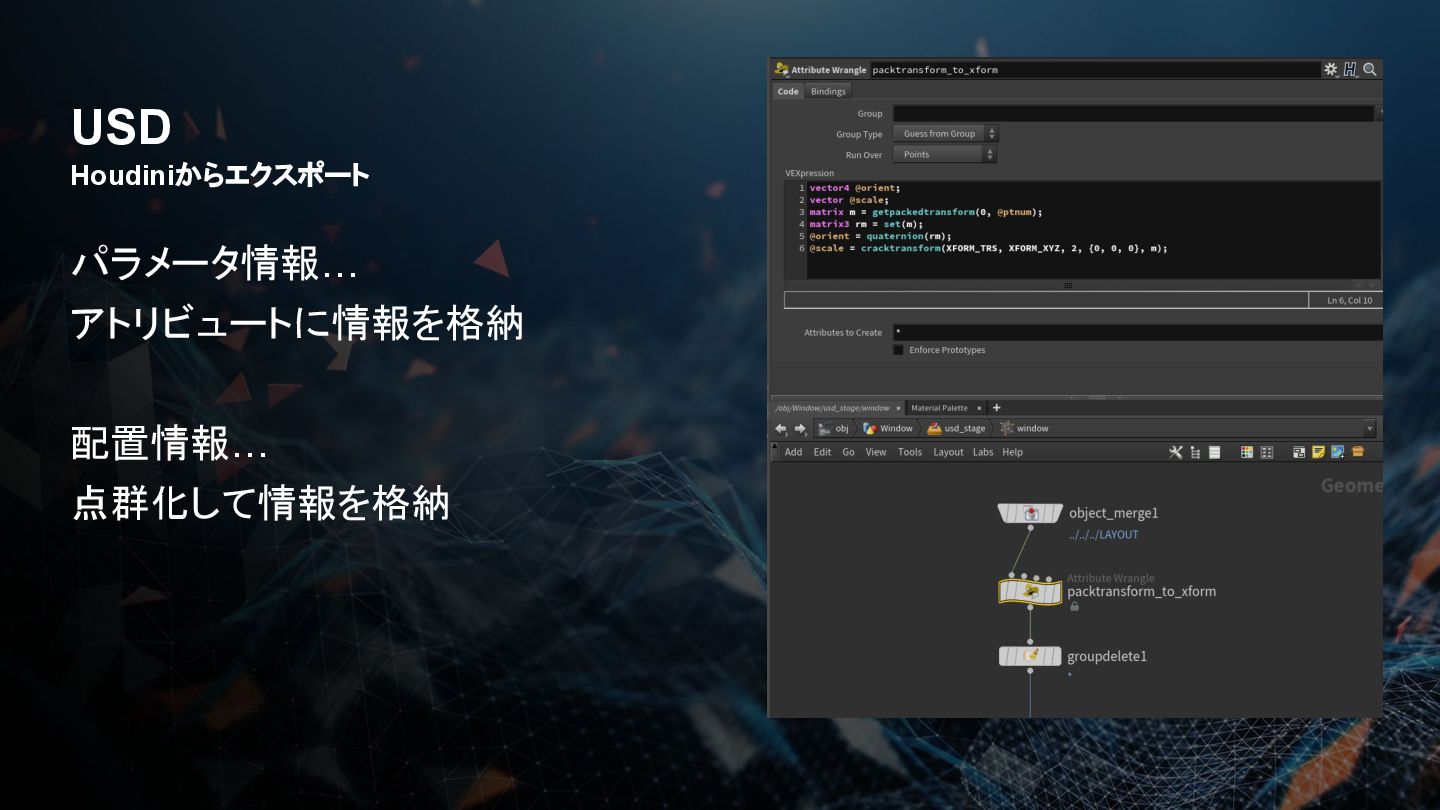
Task: Enable the Enforce Prototypes checkbox
Action: (x=898, y=350)
